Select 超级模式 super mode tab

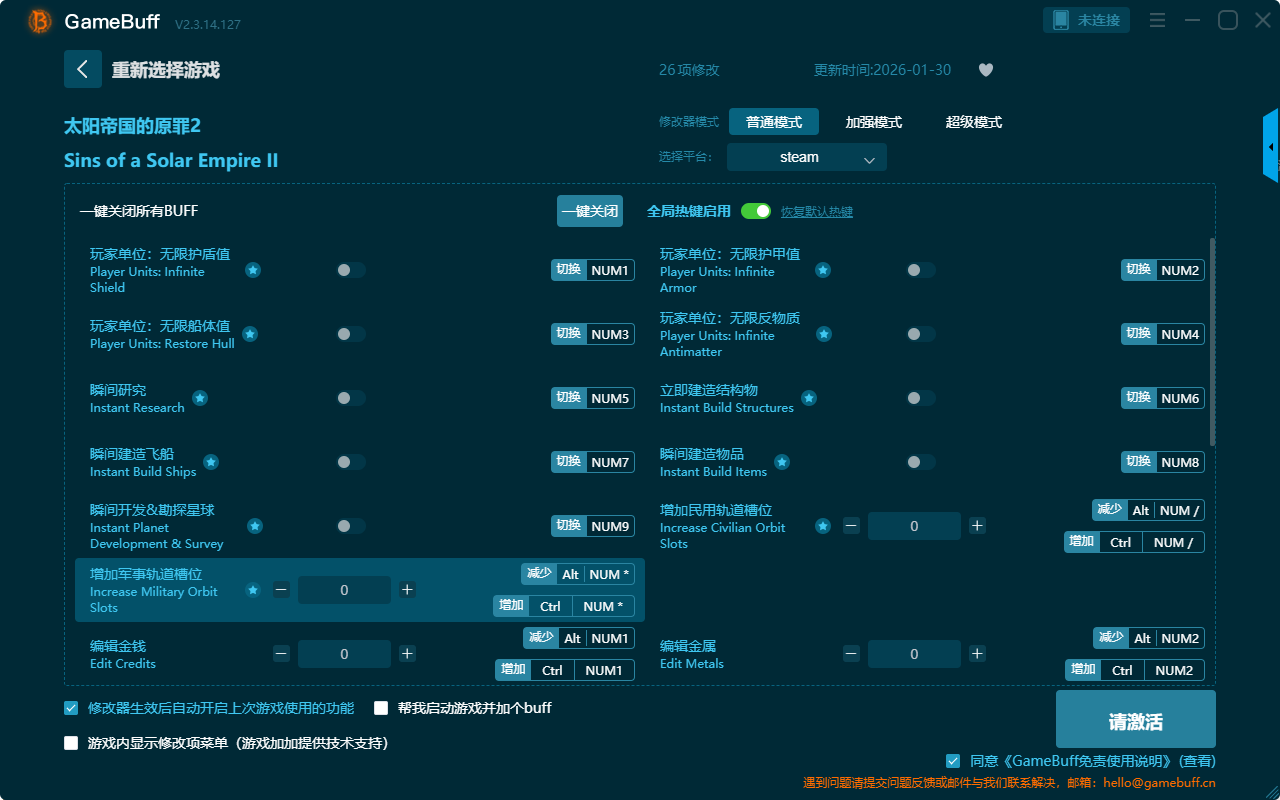click(973, 122)
